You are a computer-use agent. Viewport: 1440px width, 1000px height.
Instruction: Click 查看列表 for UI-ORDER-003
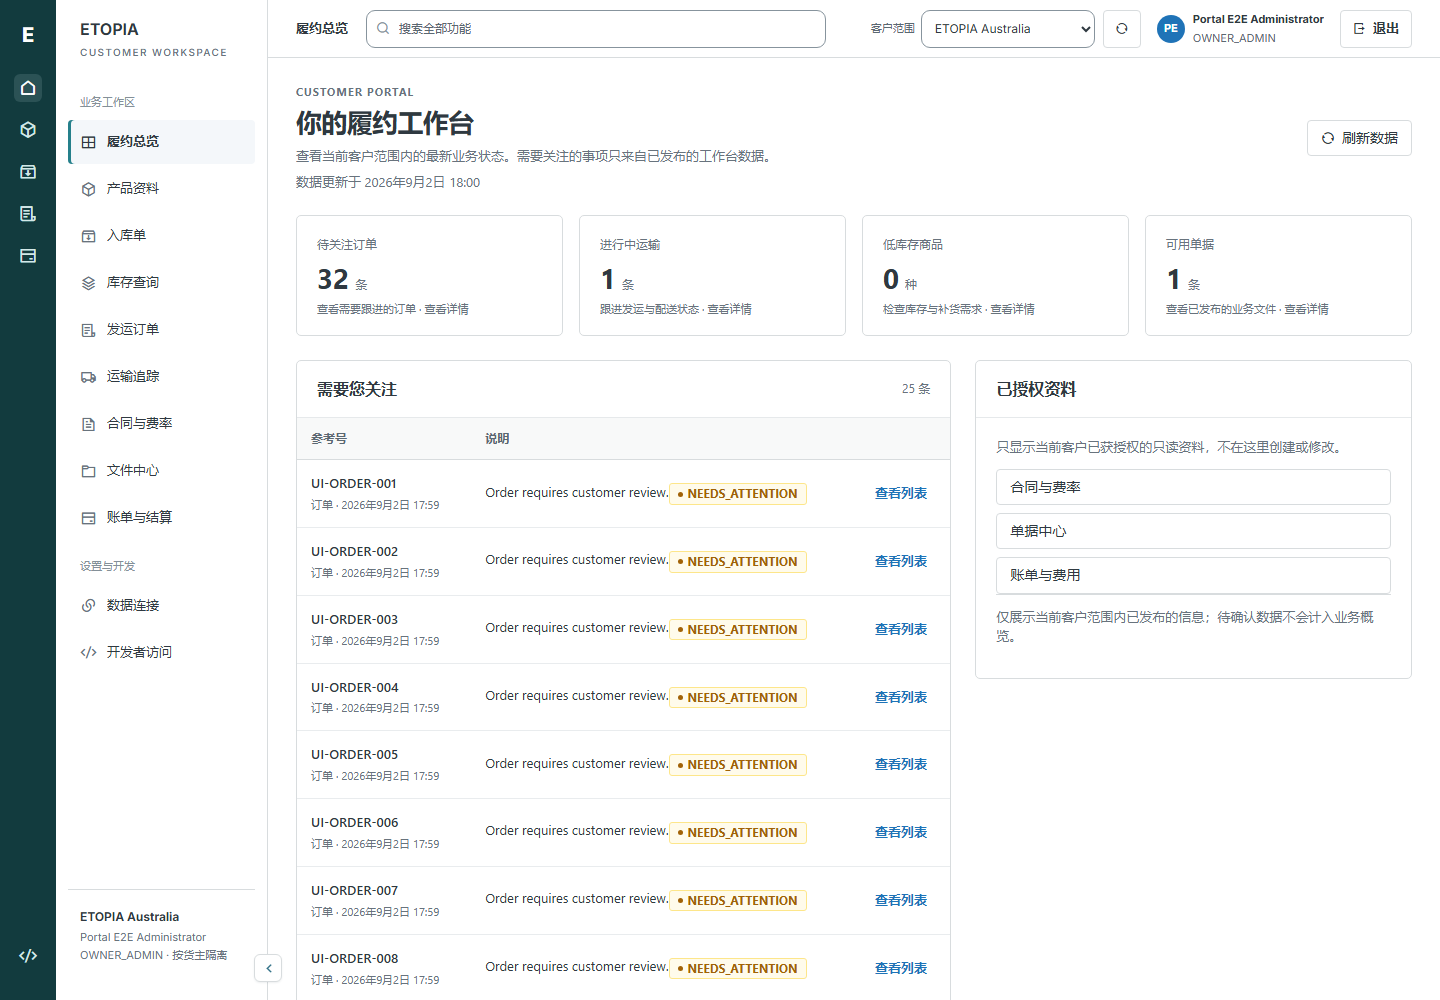(901, 630)
